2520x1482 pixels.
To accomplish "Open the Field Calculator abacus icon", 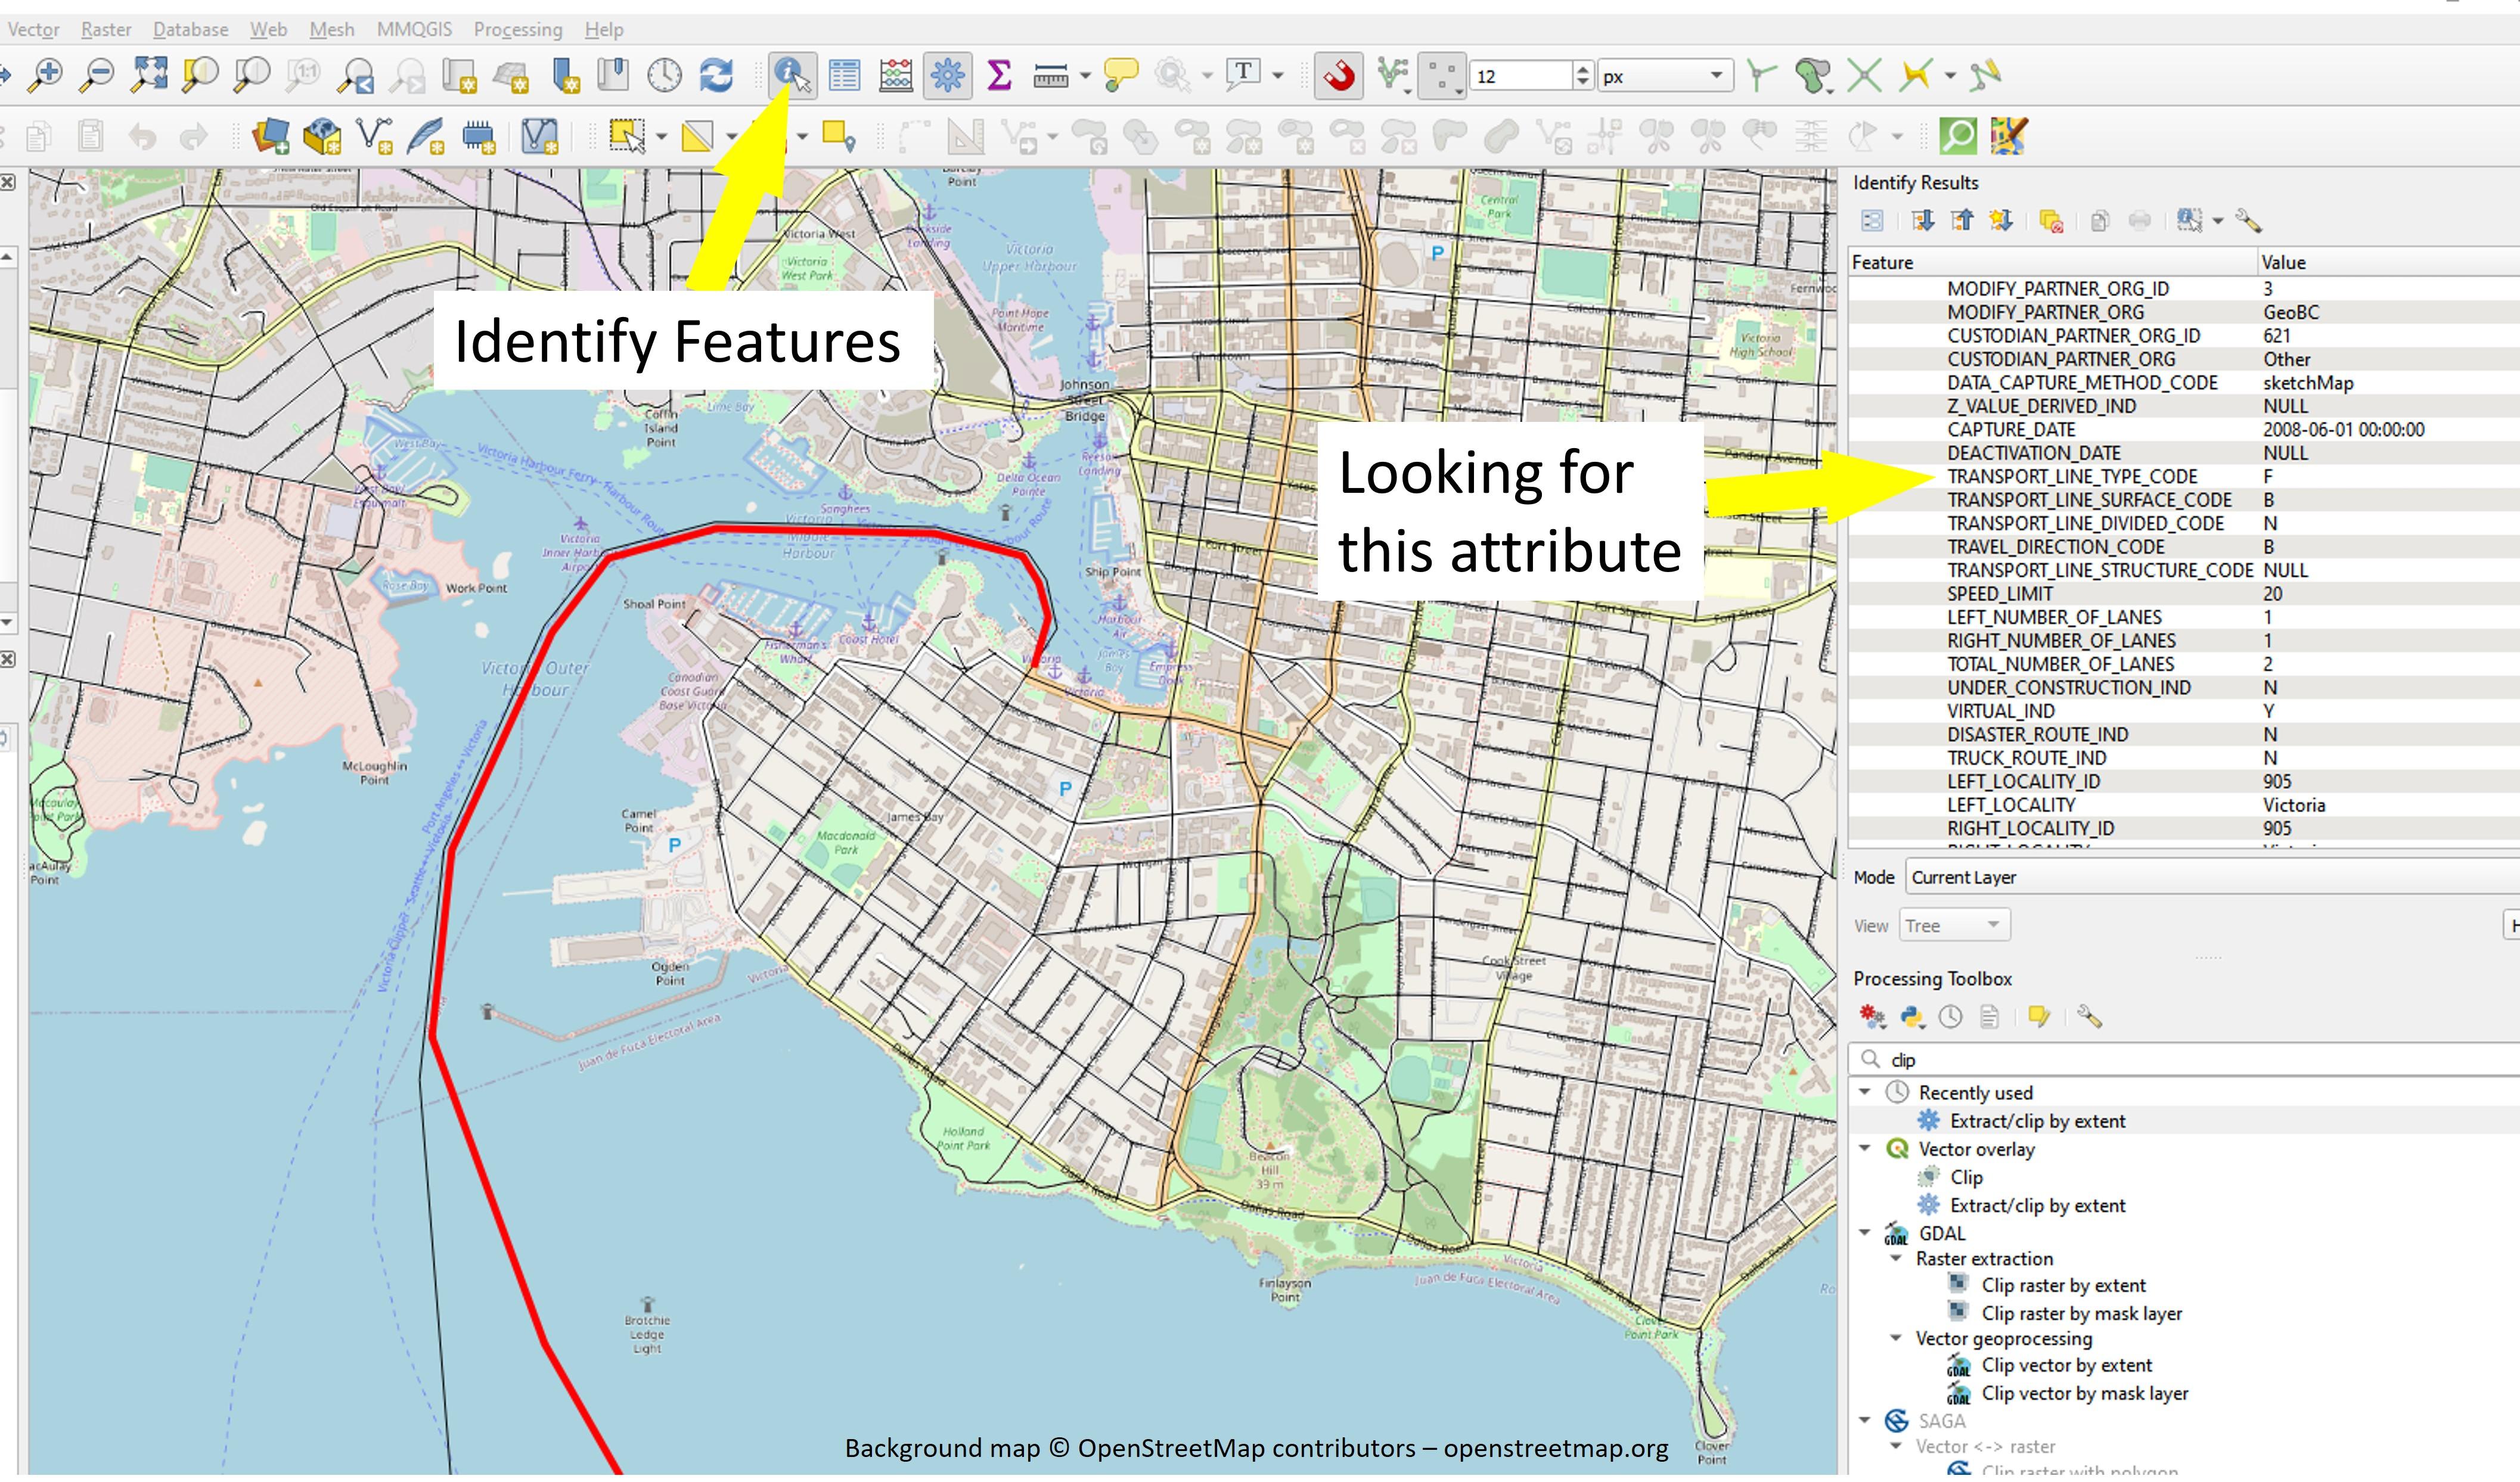I will point(895,75).
